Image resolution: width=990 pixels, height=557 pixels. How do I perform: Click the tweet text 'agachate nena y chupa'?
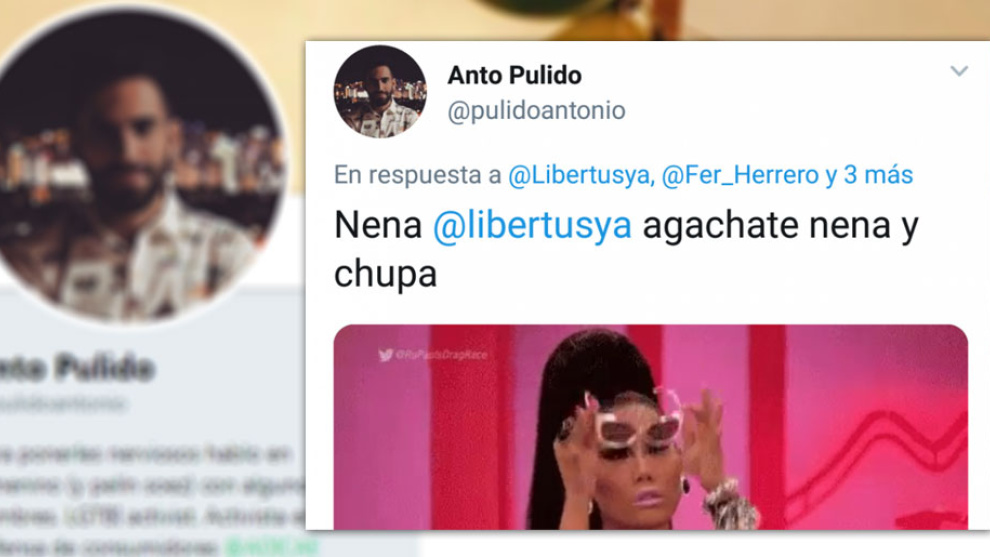(x=625, y=249)
